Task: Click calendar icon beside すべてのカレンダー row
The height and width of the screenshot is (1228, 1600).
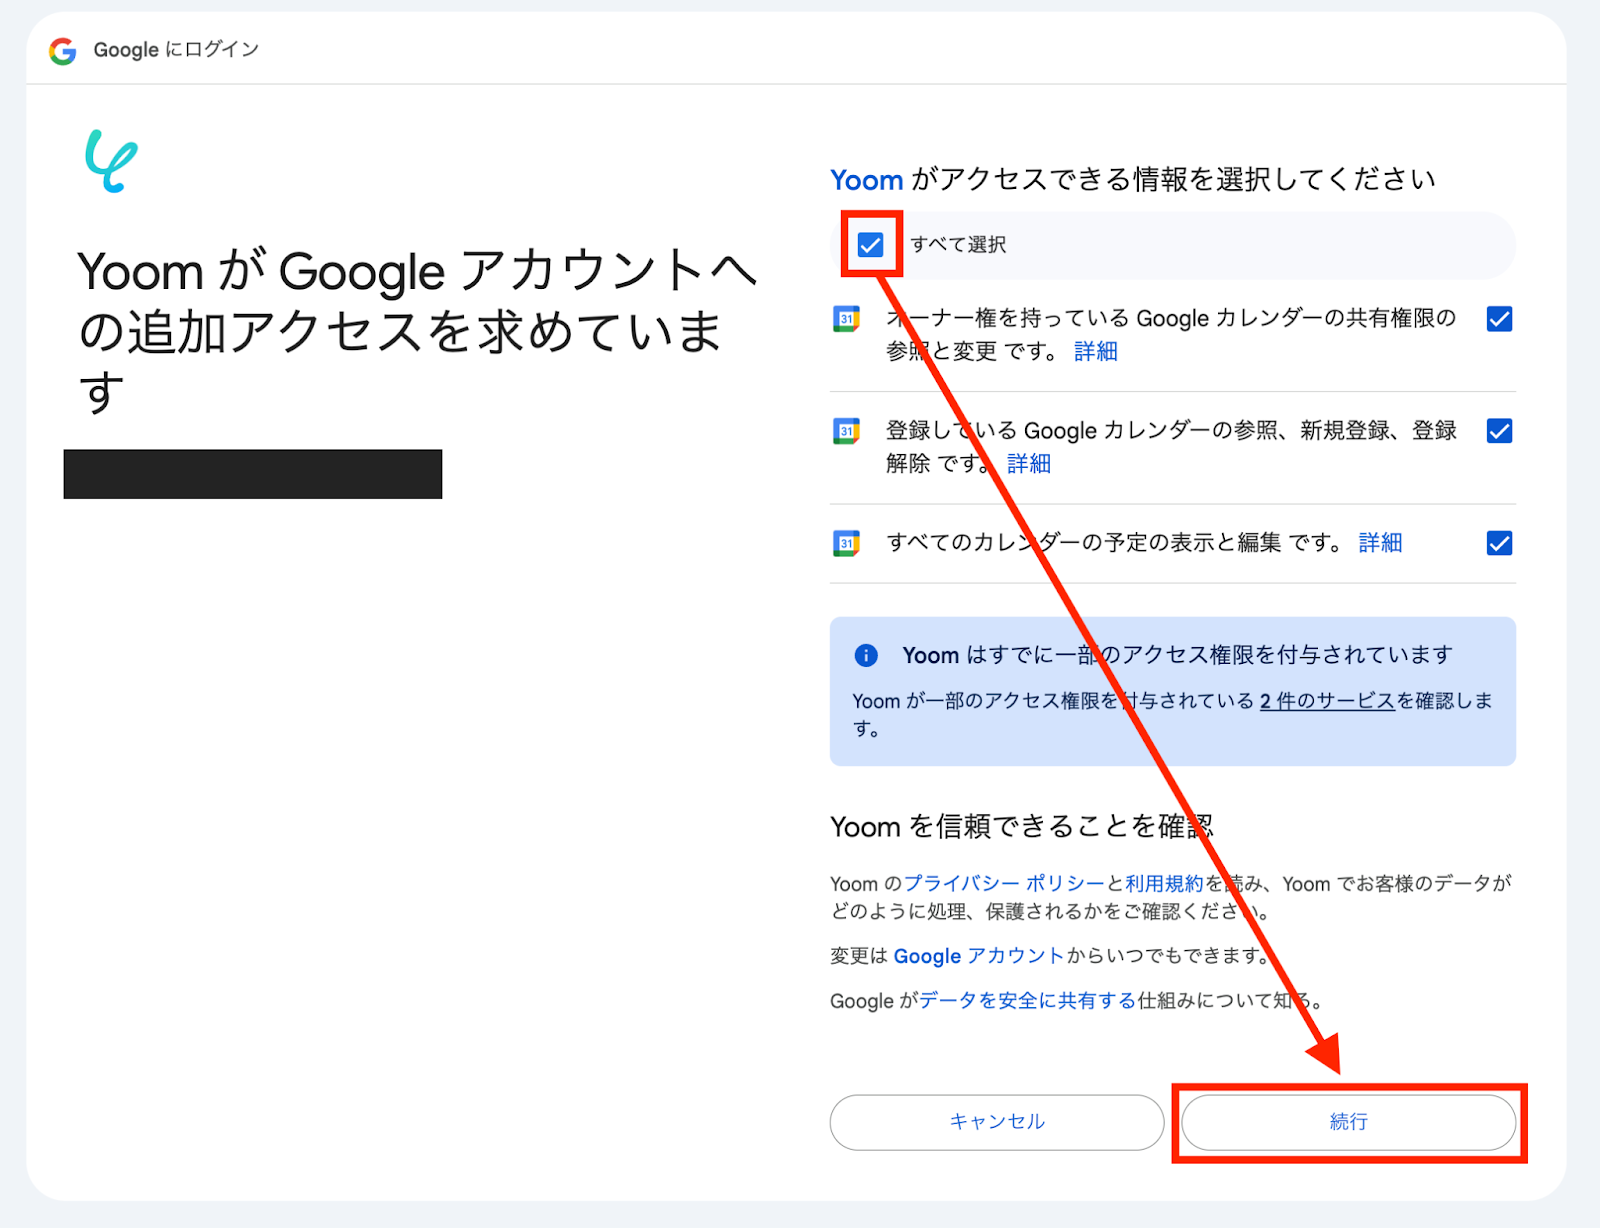Action: (x=846, y=543)
